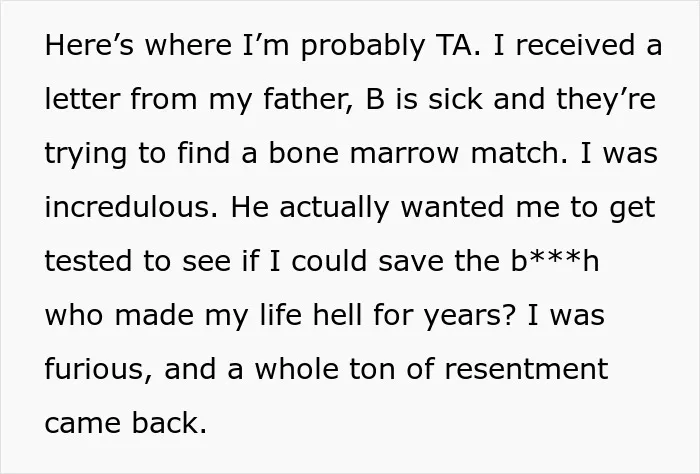This screenshot has height=474, width=700.
Task: Click the word "resentment" in seventh line
Action: point(526,369)
